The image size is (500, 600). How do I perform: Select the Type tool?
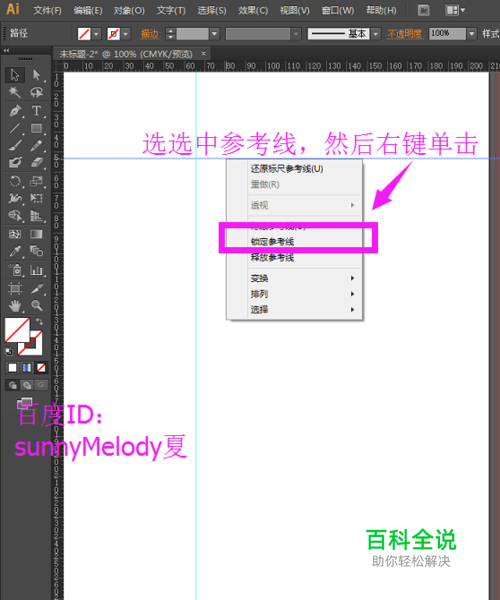click(37, 111)
